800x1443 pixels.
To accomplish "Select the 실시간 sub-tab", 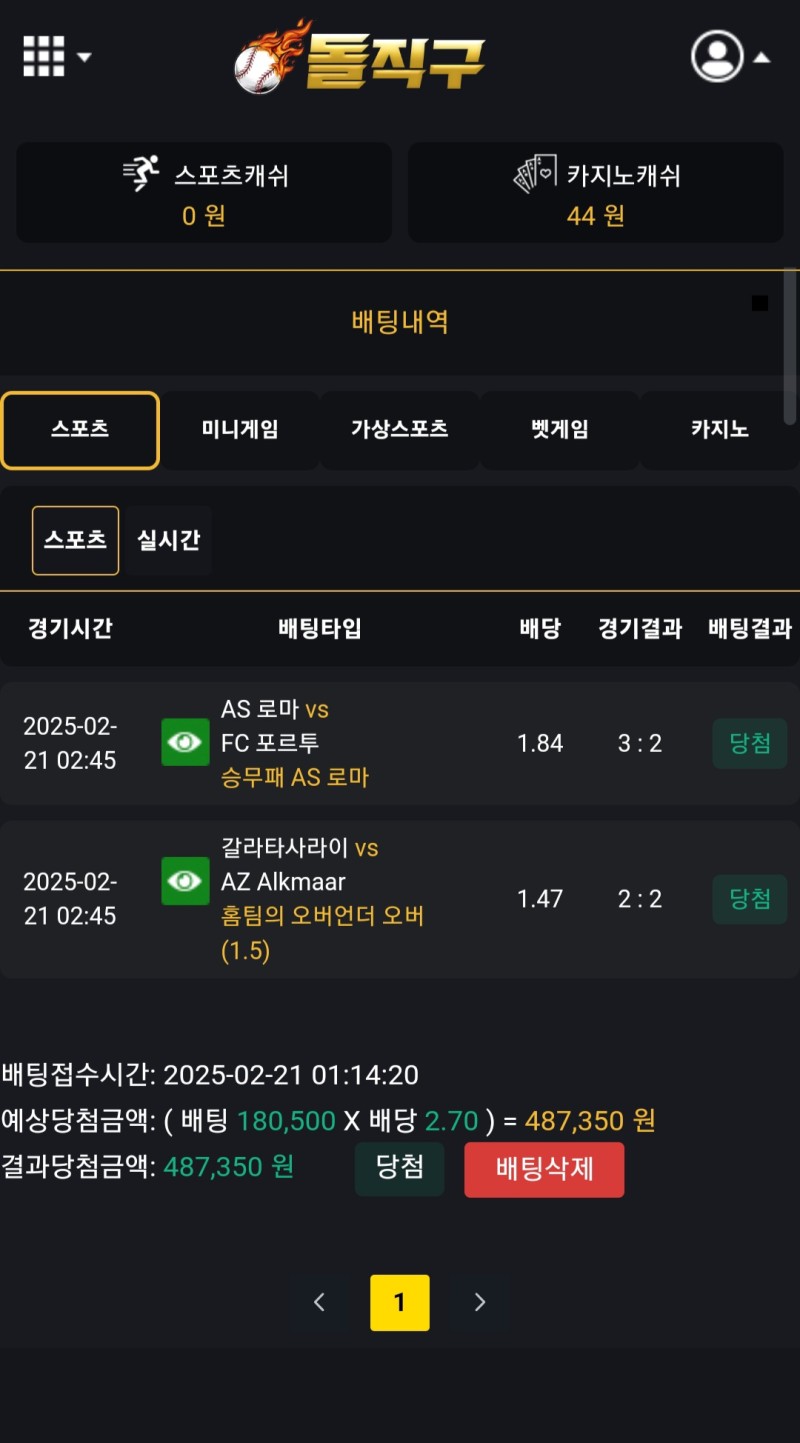I will point(168,540).
